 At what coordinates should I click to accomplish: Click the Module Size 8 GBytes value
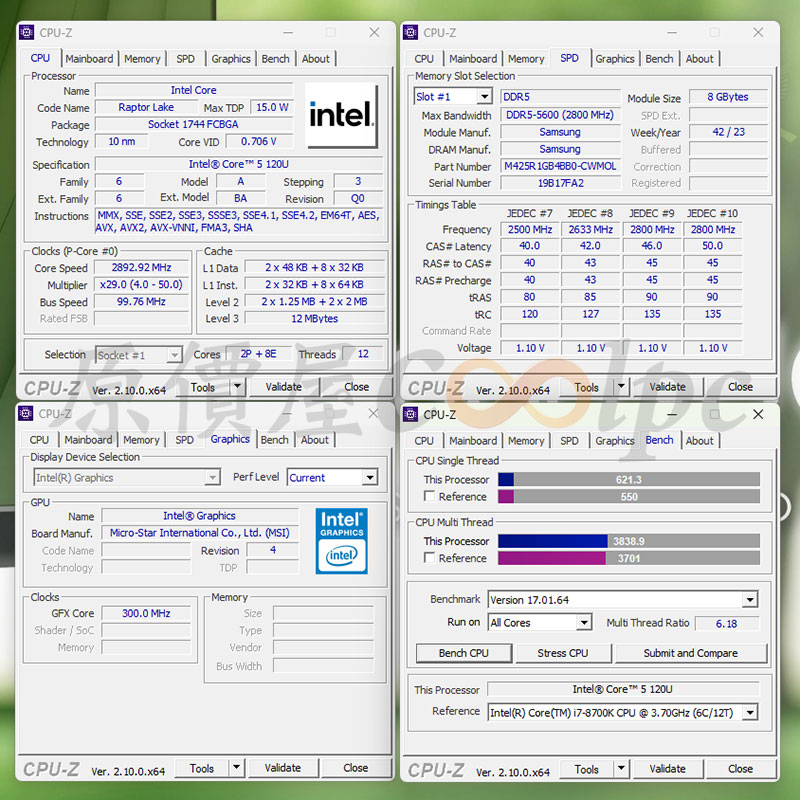coord(728,96)
